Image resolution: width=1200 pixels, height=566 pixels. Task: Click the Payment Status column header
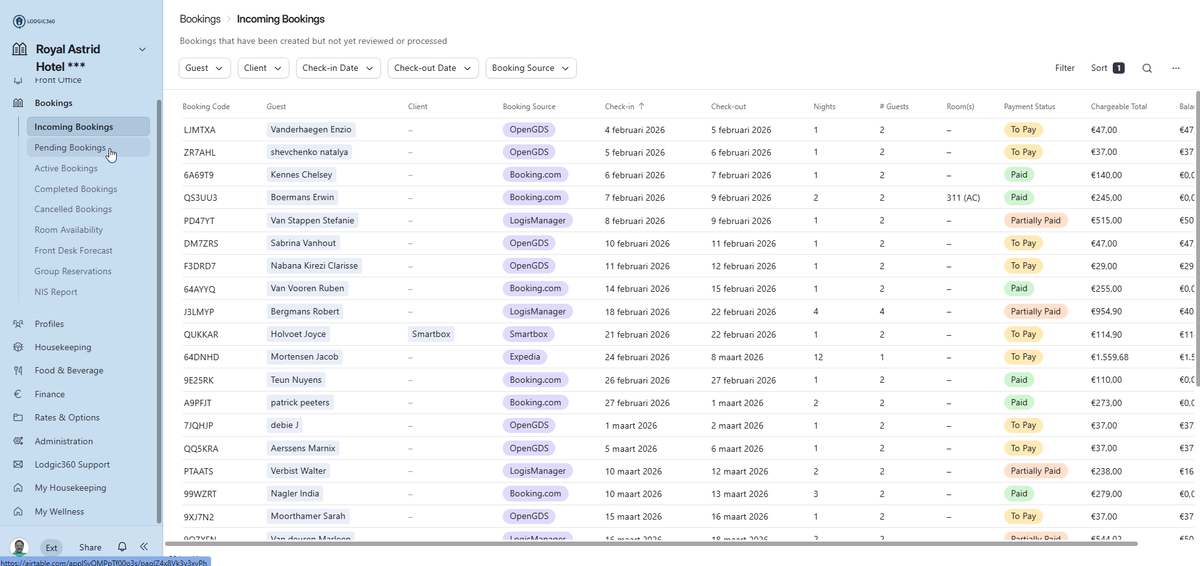click(x=1030, y=106)
